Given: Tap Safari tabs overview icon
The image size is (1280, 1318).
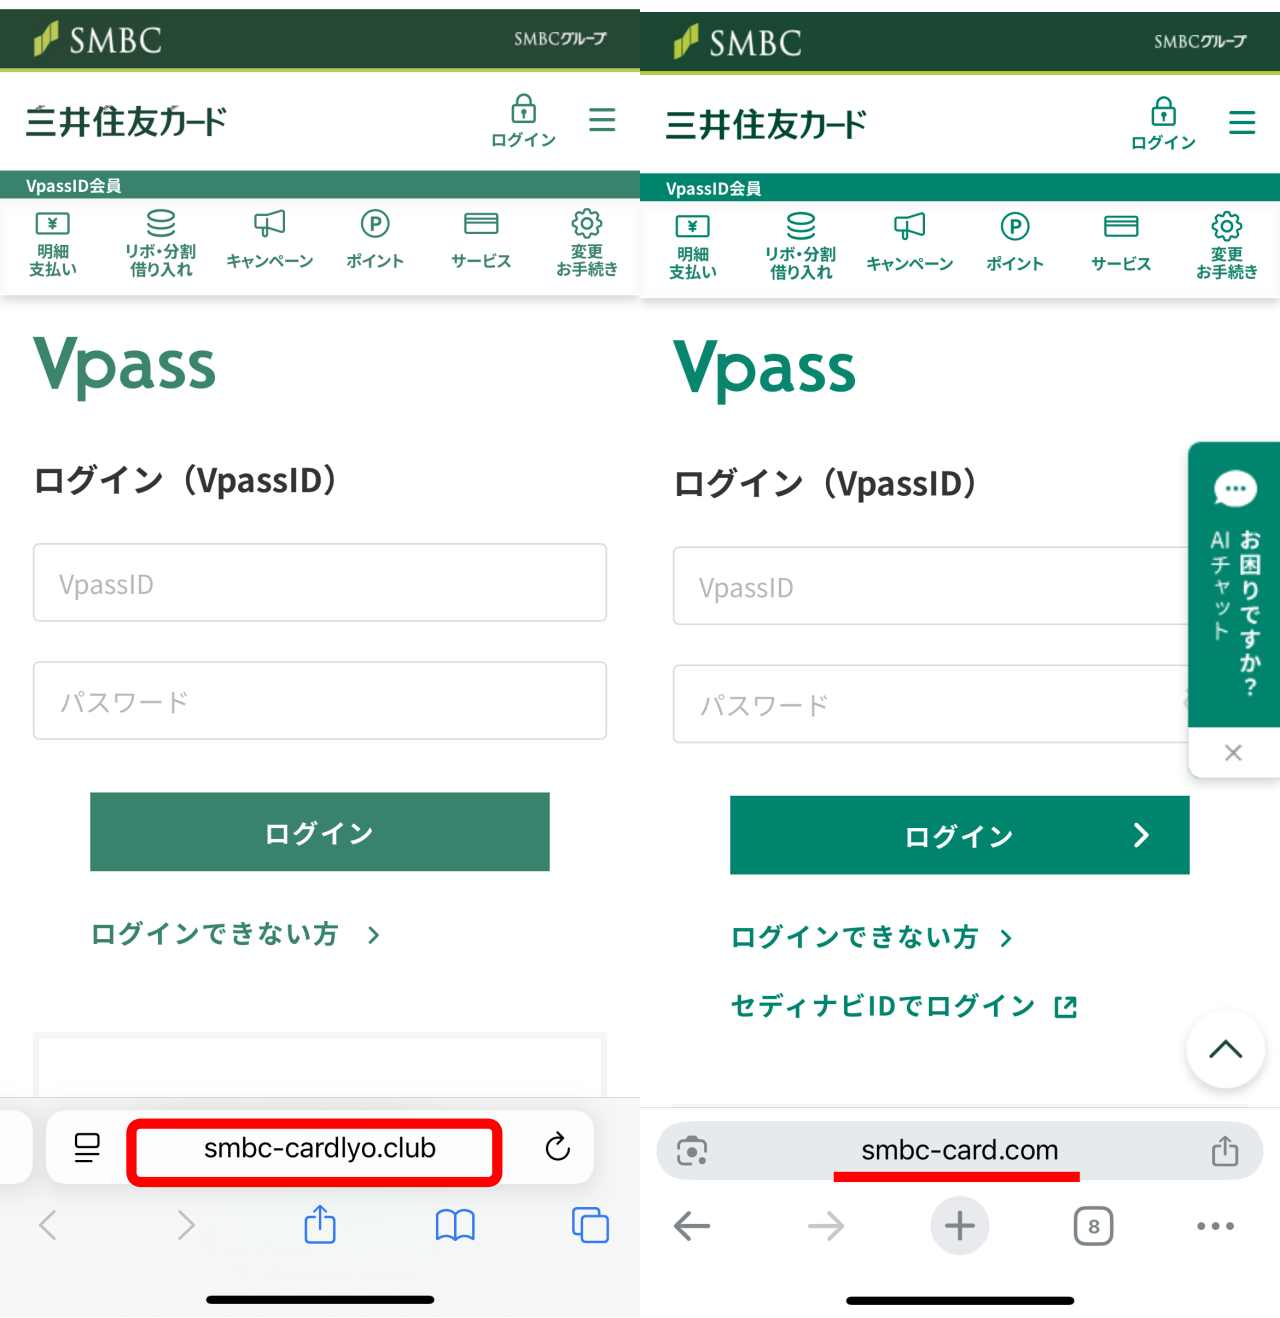Looking at the screenshot, I should 590,1225.
